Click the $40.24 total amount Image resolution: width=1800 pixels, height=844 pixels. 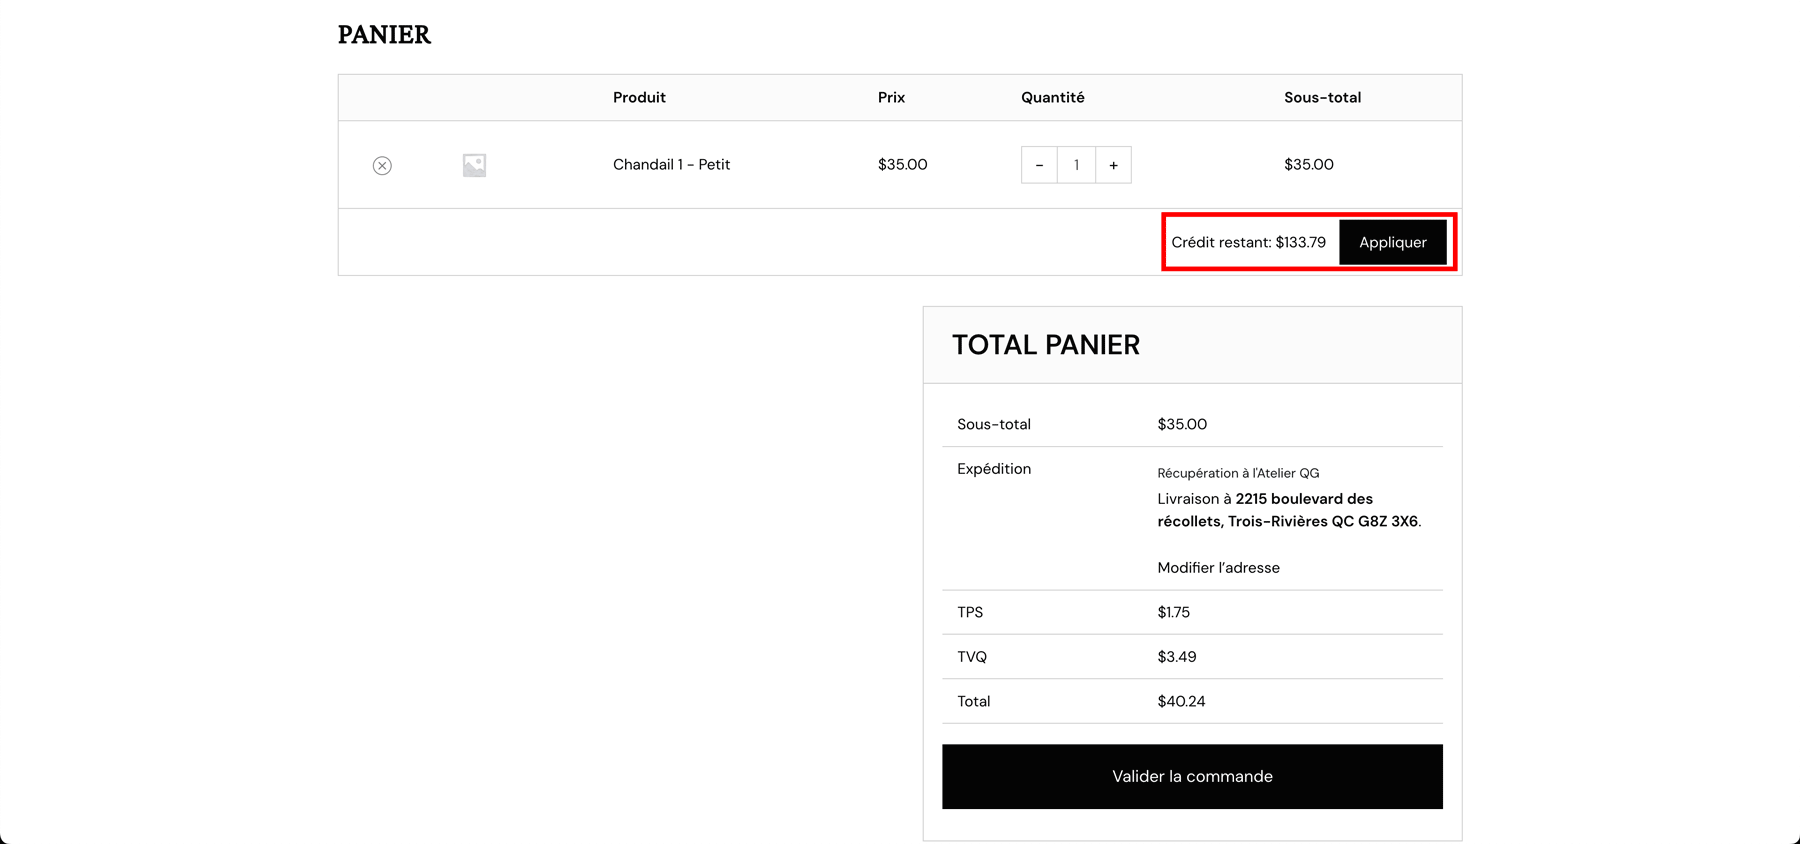tap(1181, 702)
